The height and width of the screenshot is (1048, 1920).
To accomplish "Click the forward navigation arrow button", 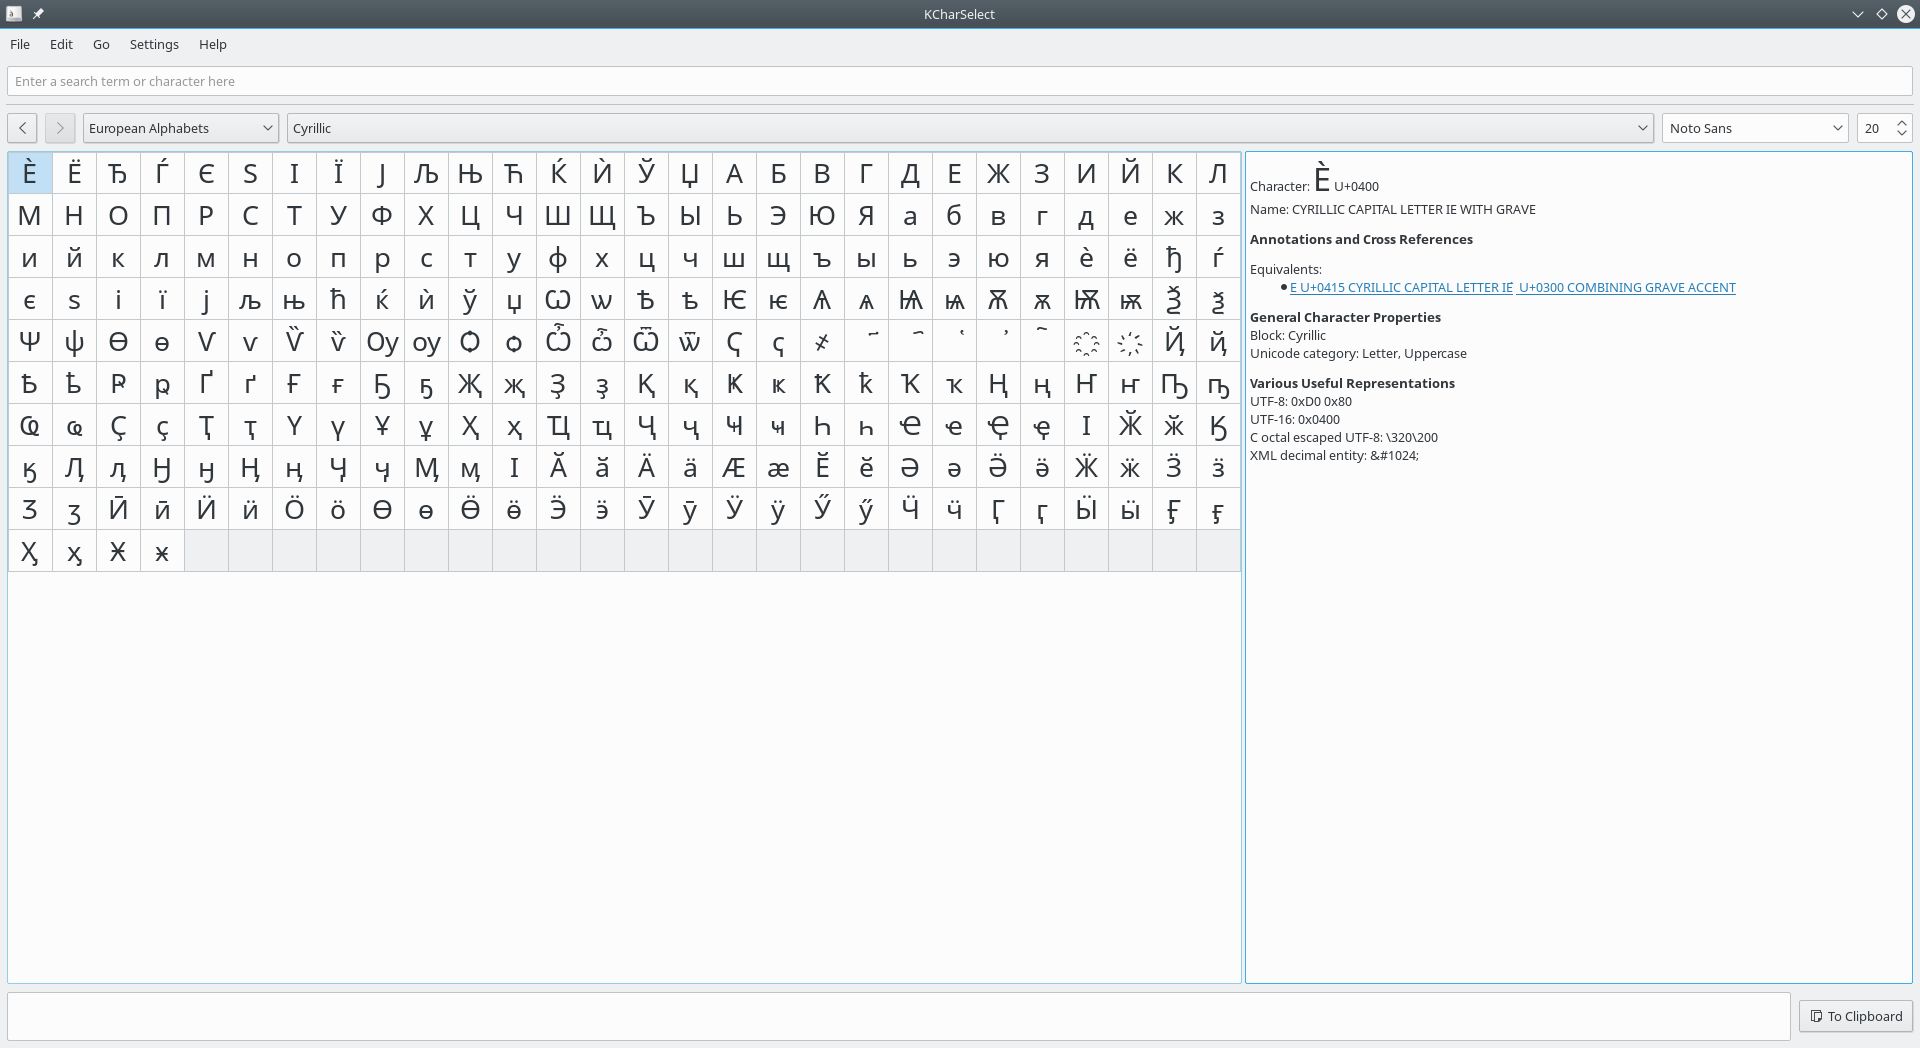I will (x=60, y=128).
